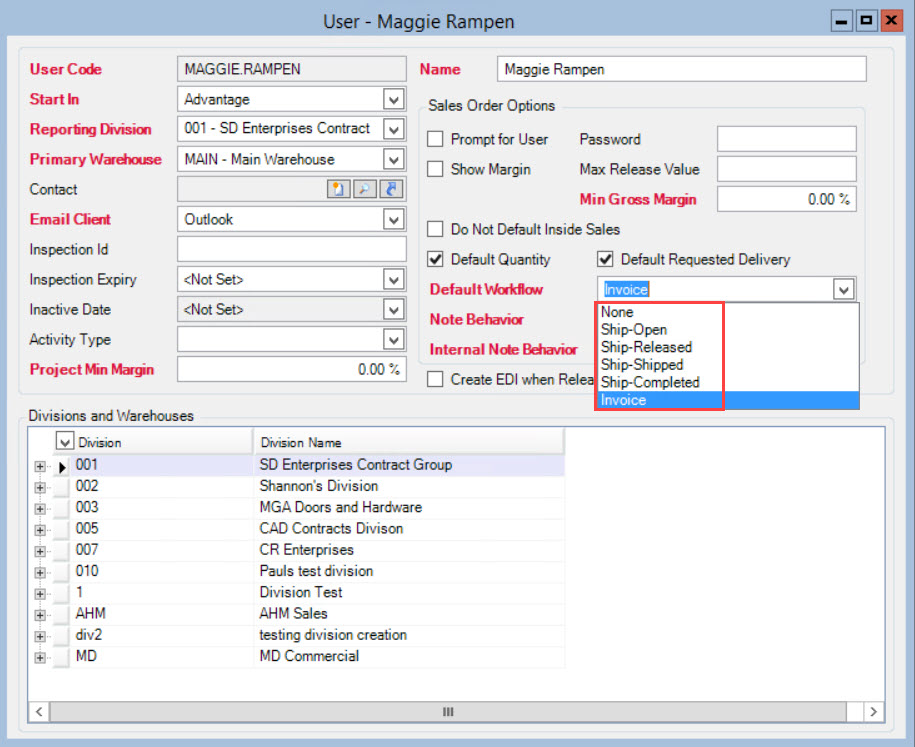915x747 pixels.
Task: Toggle the Show Margin checkbox
Action: 435,170
